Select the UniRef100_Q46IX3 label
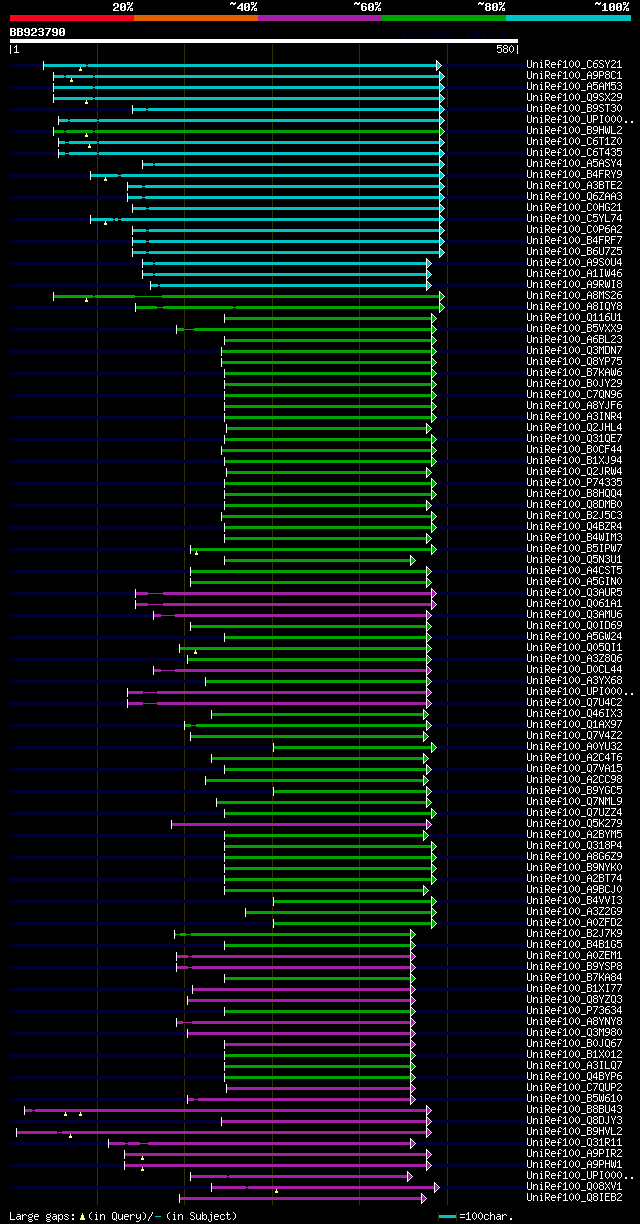Viewport: 640px width, 1224px height. click(x=574, y=713)
